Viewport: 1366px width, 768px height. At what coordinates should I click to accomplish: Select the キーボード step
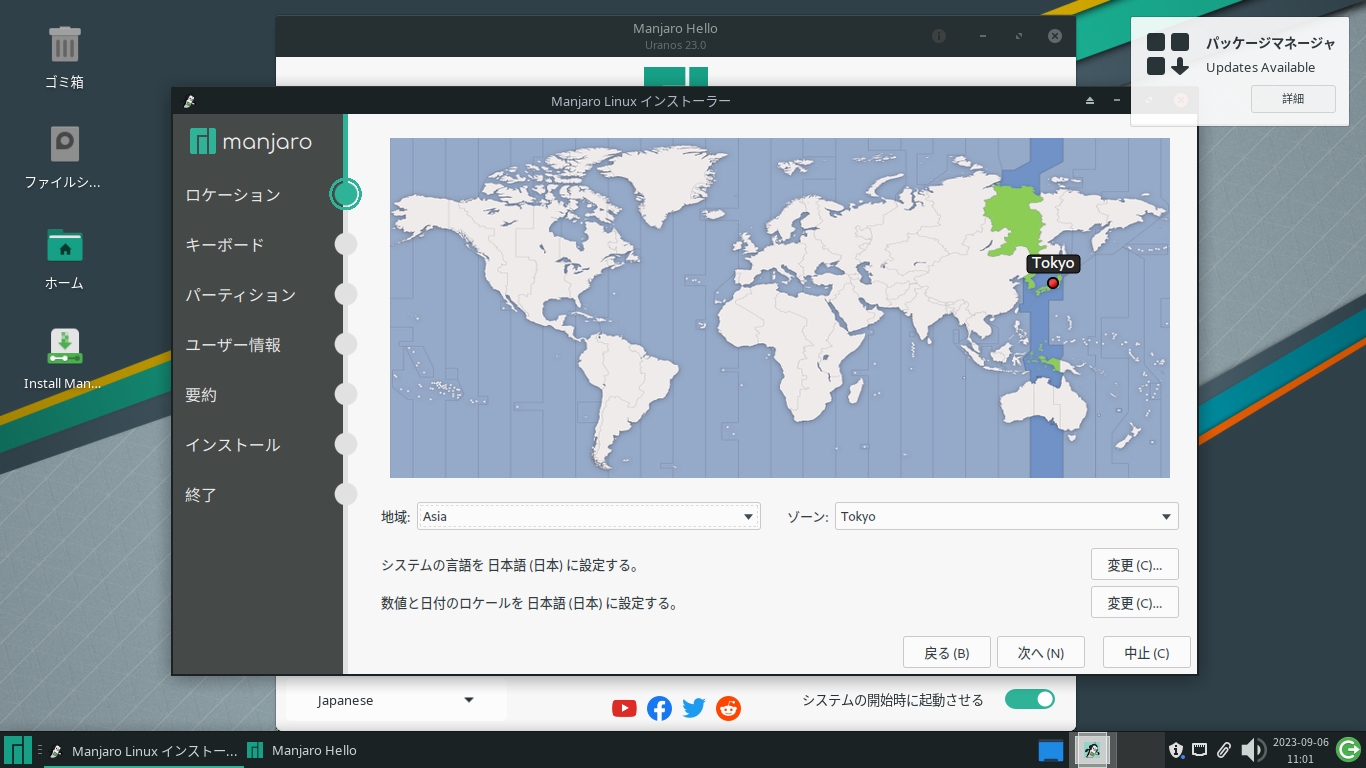tap(225, 245)
